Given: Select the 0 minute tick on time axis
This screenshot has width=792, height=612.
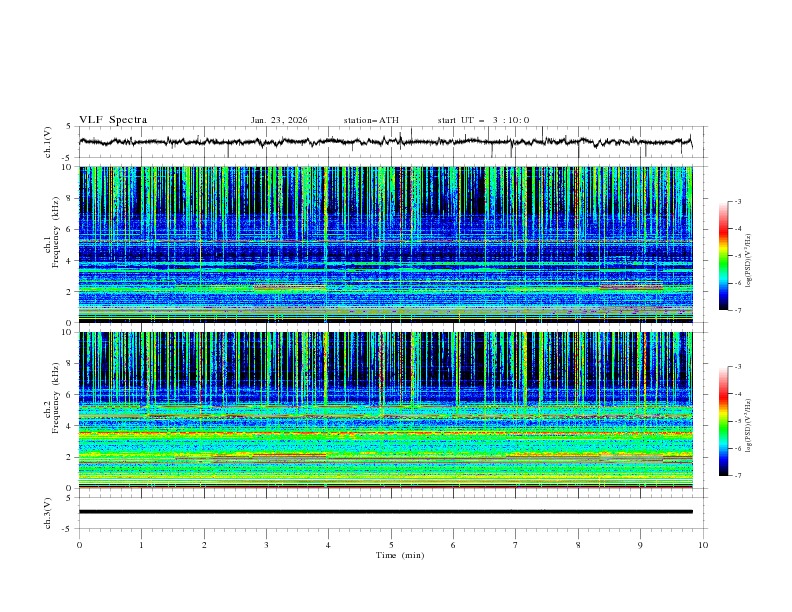Looking at the screenshot, I should (79, 544).
